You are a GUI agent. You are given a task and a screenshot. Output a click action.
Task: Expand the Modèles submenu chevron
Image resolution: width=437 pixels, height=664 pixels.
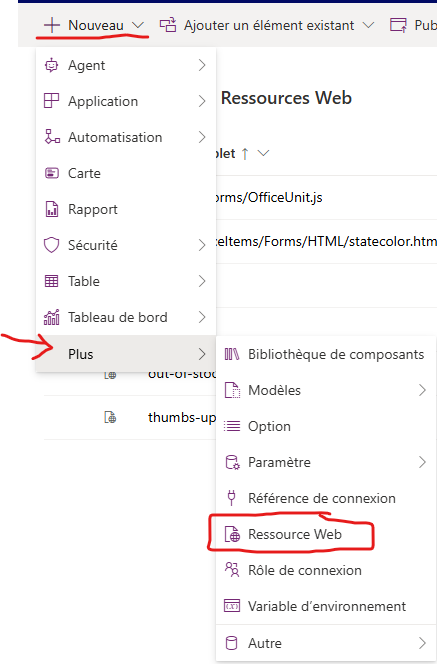tap(422, 390)
